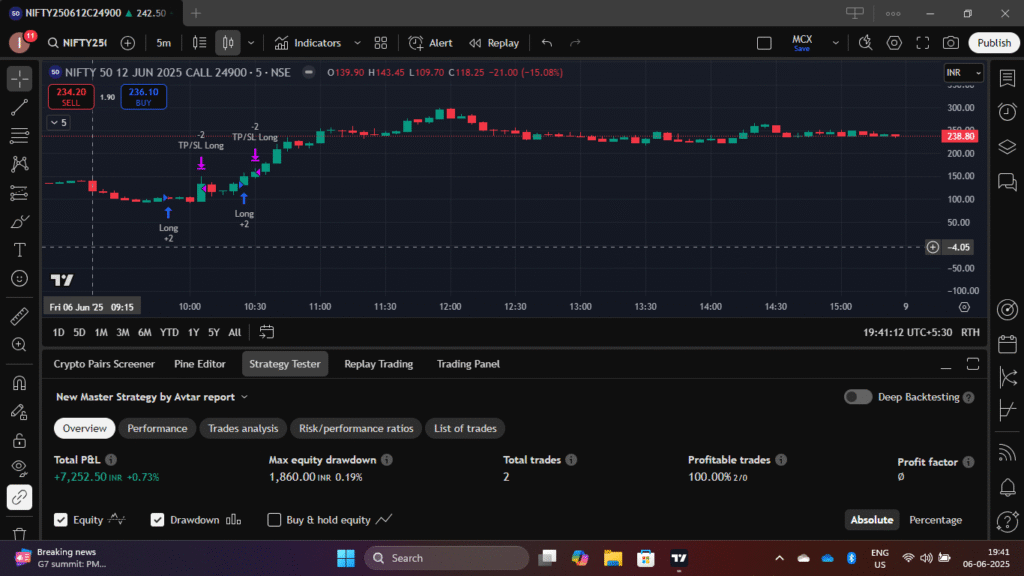Click the undo arrow
Image resolution: width=1024 pixels, height=576 pixels.
click(x=547, y=43)
